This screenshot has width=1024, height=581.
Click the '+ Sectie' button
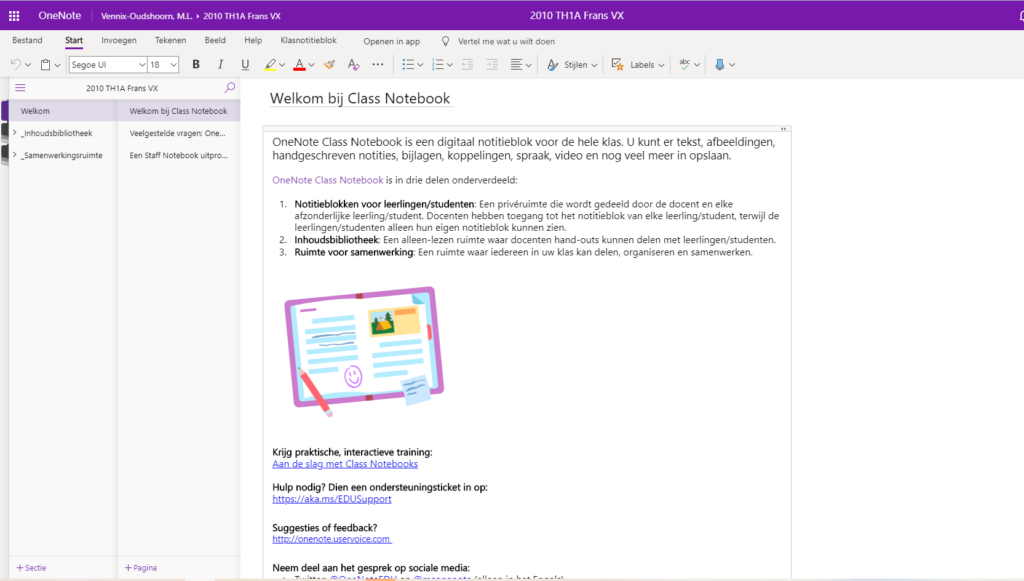tap(30, 567)
